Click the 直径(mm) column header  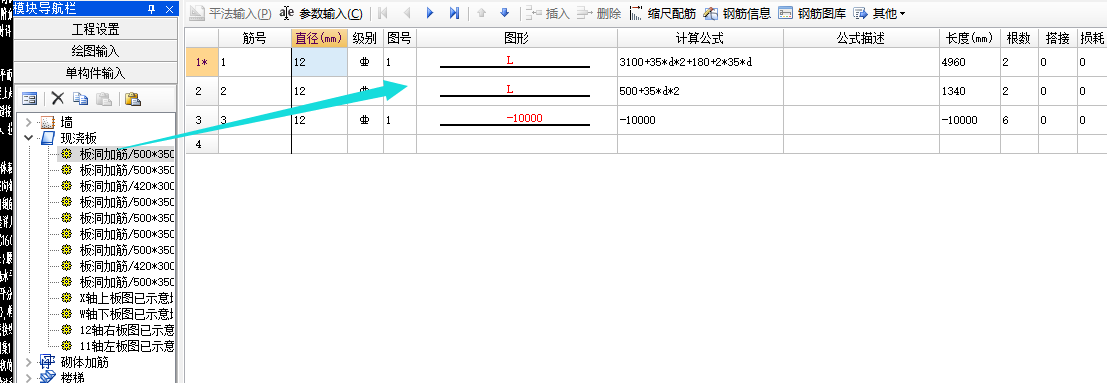[319, 38]
